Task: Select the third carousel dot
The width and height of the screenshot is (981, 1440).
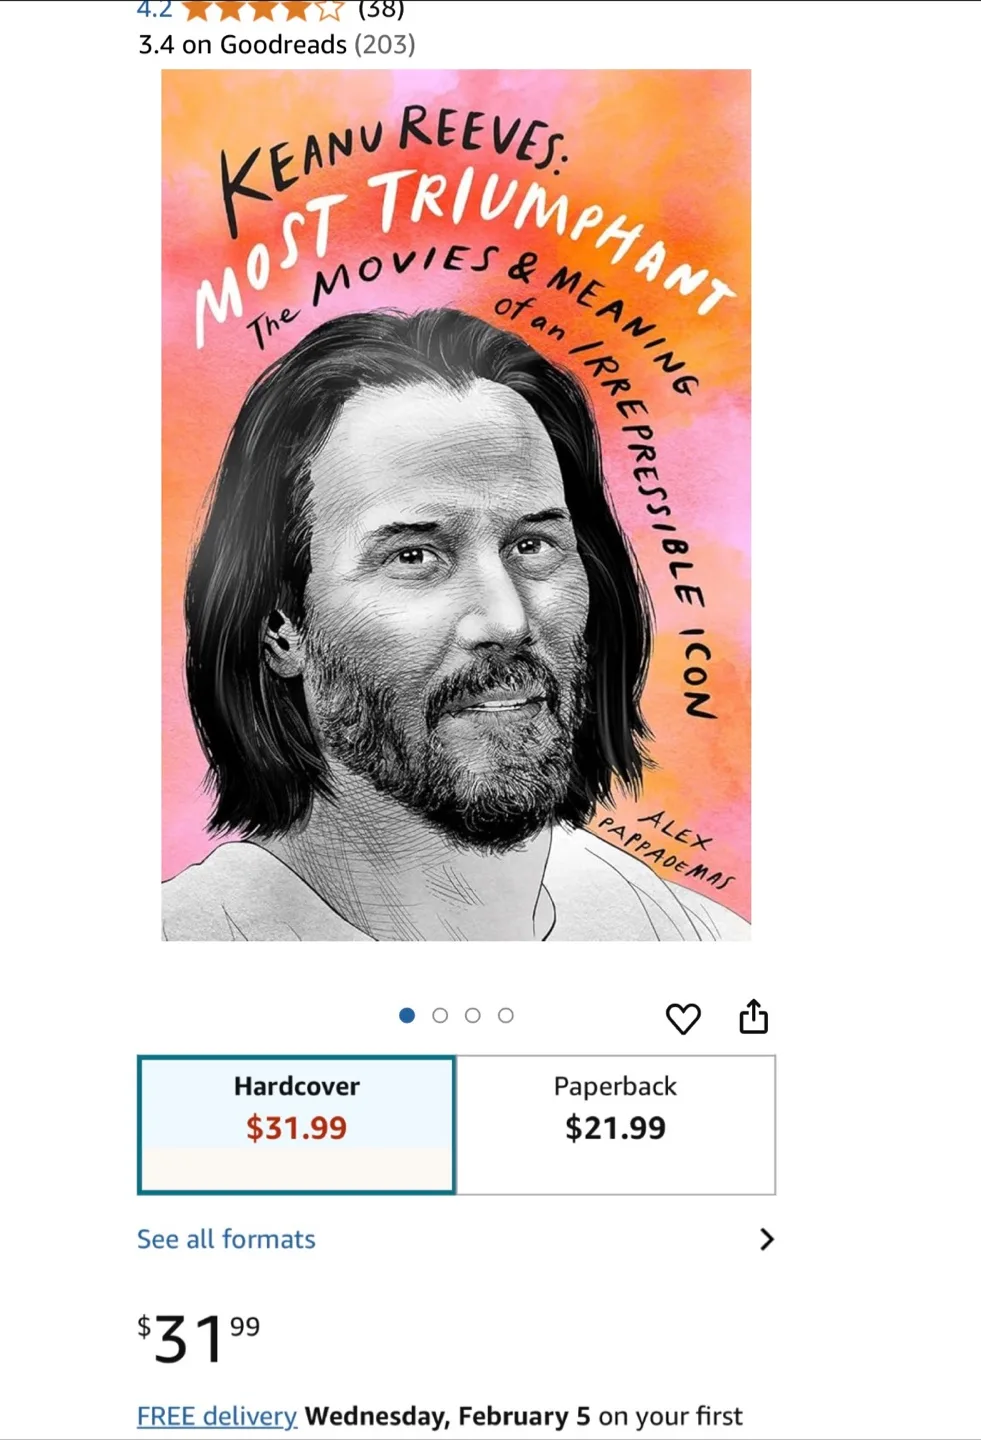Action: pos(473,1015)
